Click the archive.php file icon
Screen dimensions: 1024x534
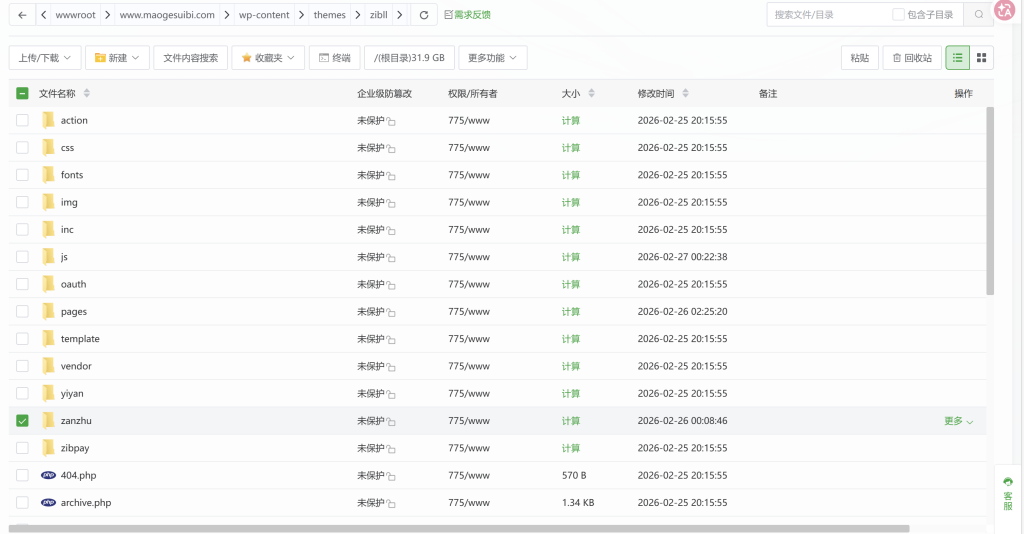pos(48,503)
